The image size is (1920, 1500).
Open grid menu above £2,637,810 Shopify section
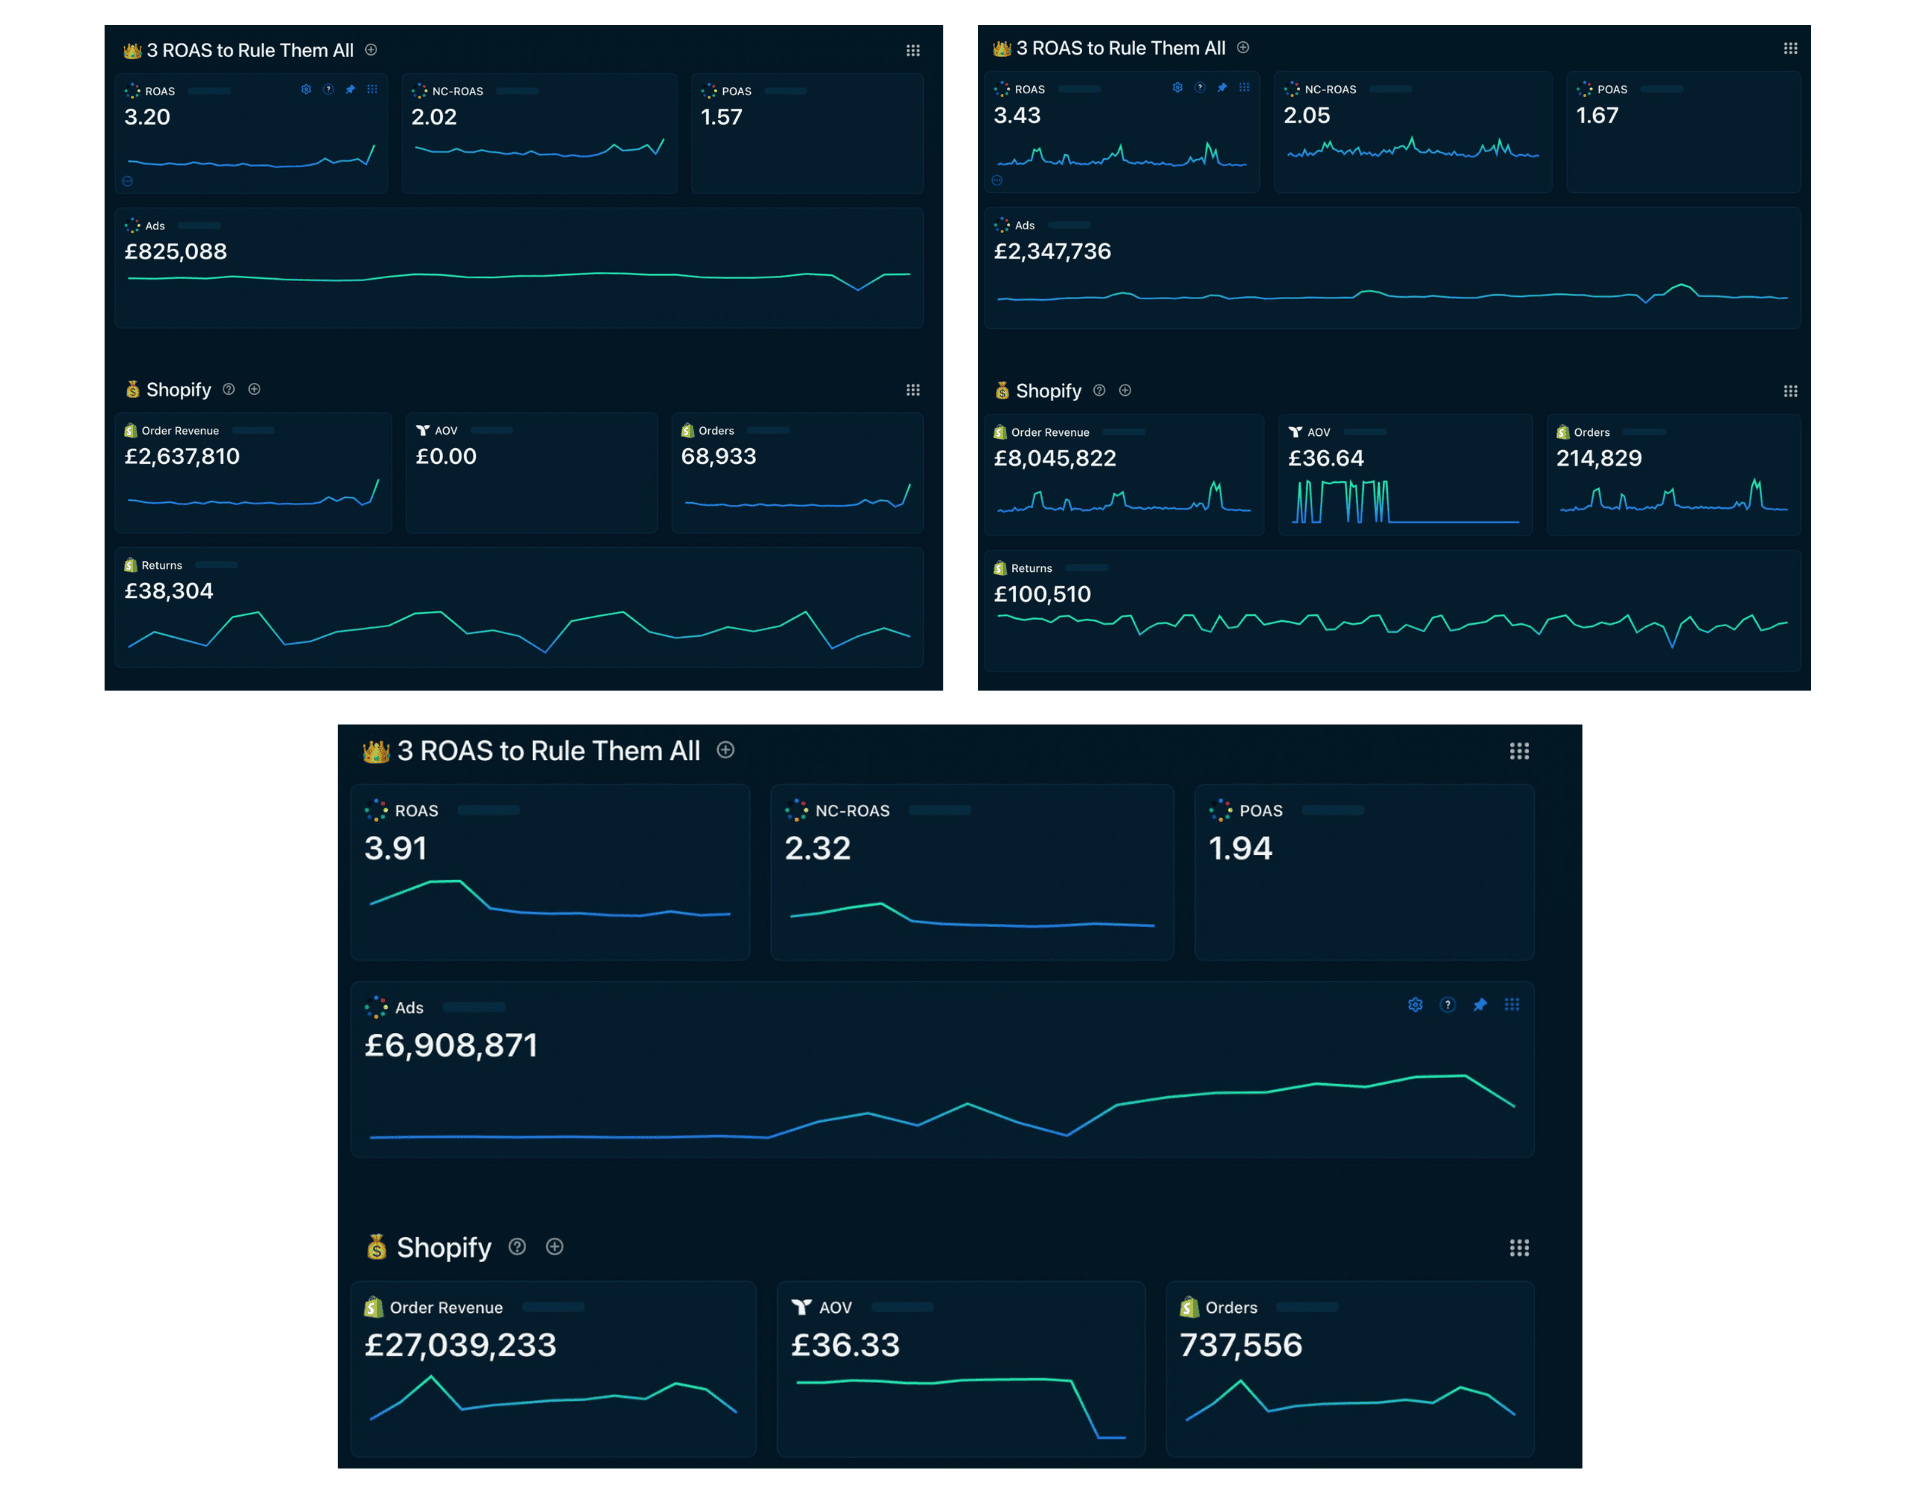tap(913, 390)
